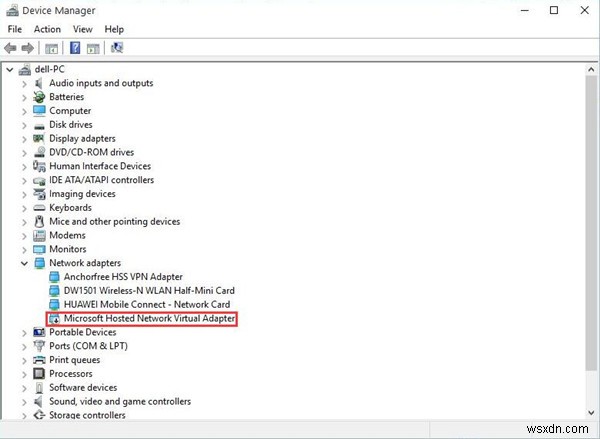Select the Imaging devices label
The width and height of the screenshot is (600, 439).
pos(82,194)
